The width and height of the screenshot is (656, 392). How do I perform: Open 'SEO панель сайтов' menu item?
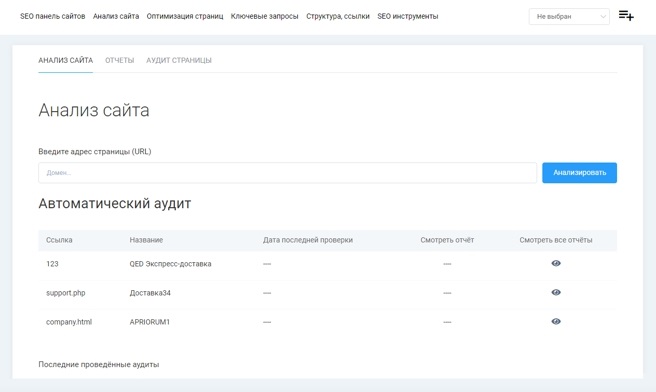(x=53, y=16)
